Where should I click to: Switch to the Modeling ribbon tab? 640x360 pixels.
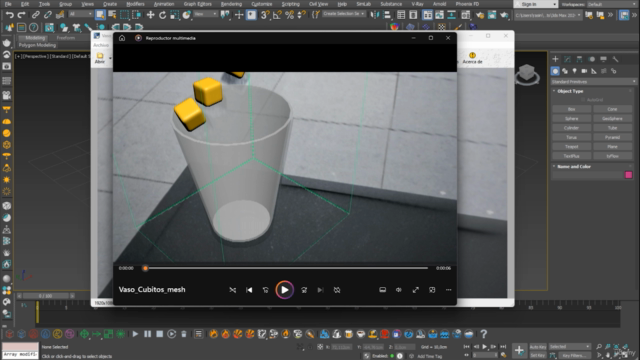[x=35, y=38]
